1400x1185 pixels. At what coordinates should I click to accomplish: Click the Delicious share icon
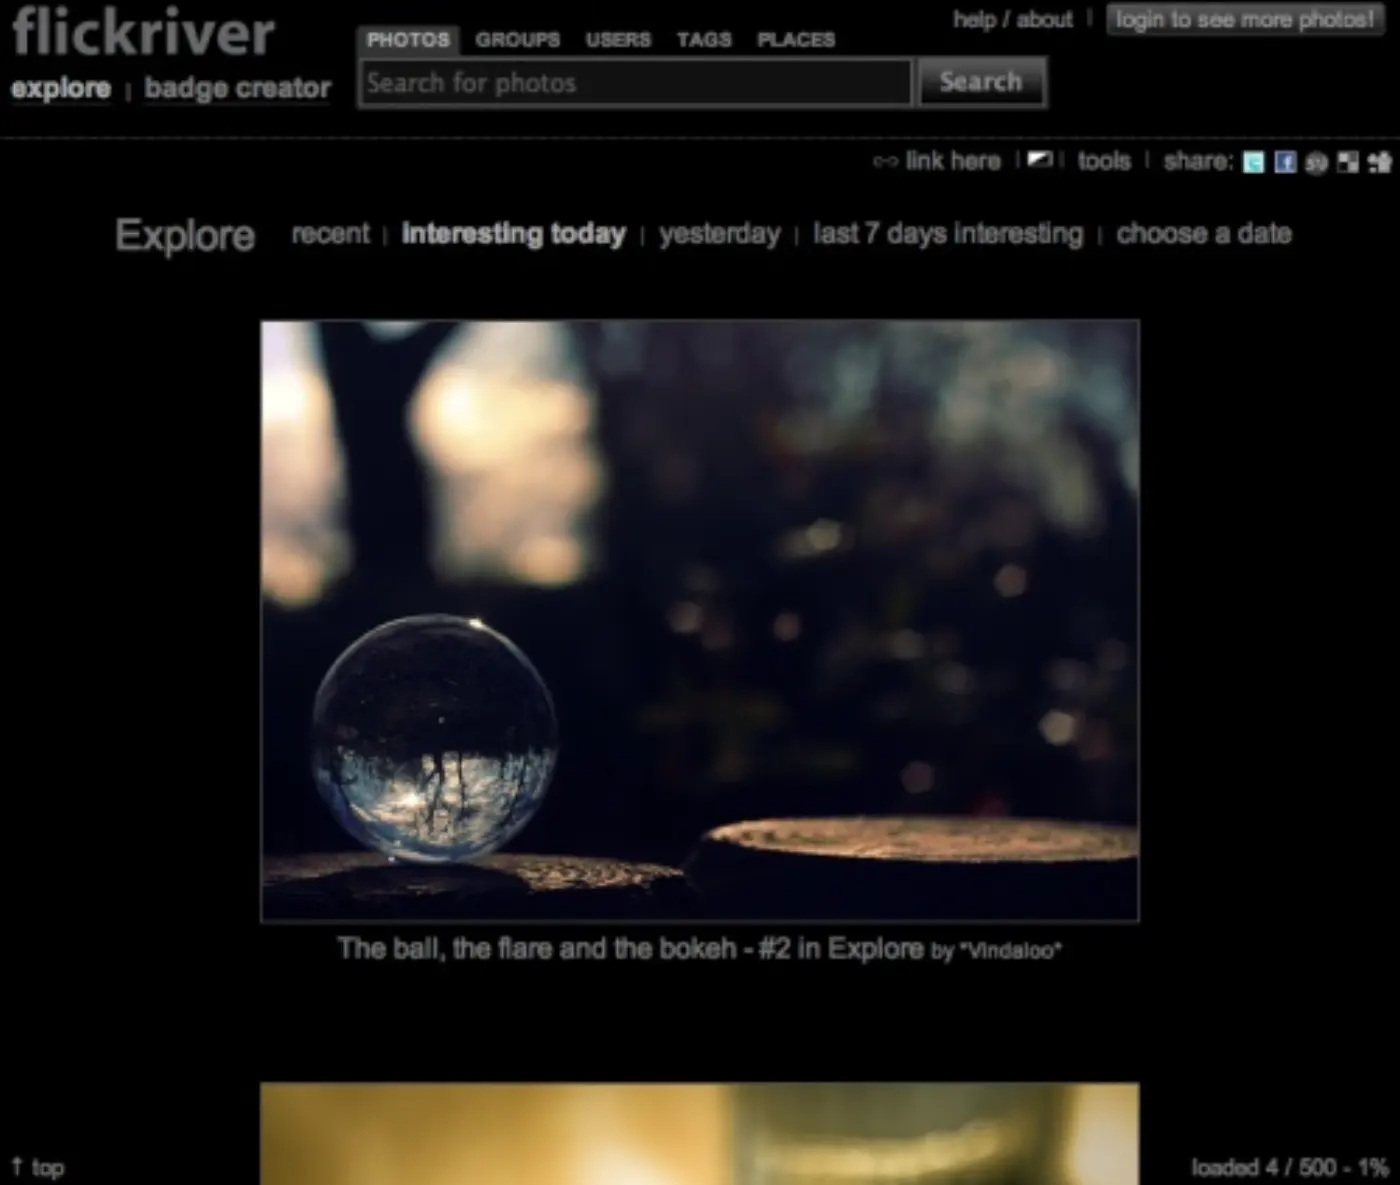click(1348, 162)
